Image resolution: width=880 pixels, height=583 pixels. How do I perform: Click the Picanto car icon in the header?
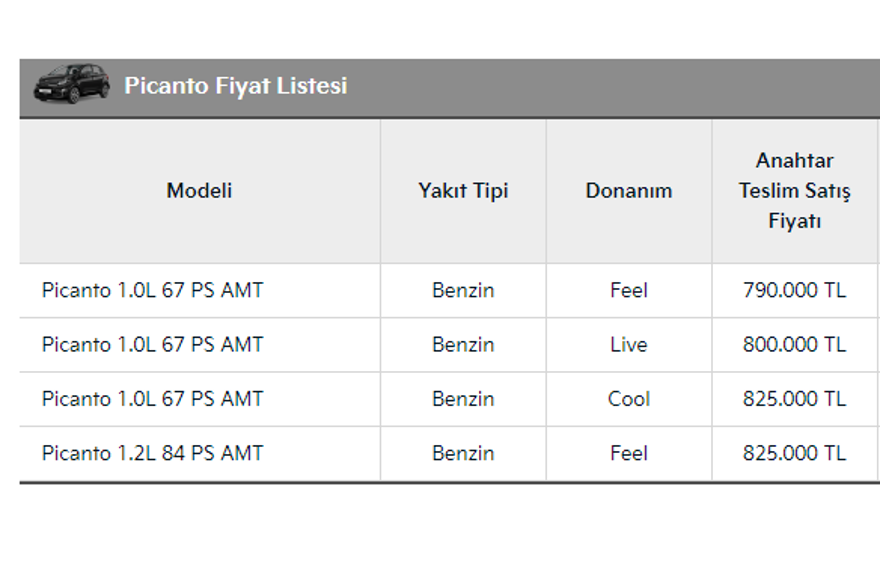(x=71, y=84)
